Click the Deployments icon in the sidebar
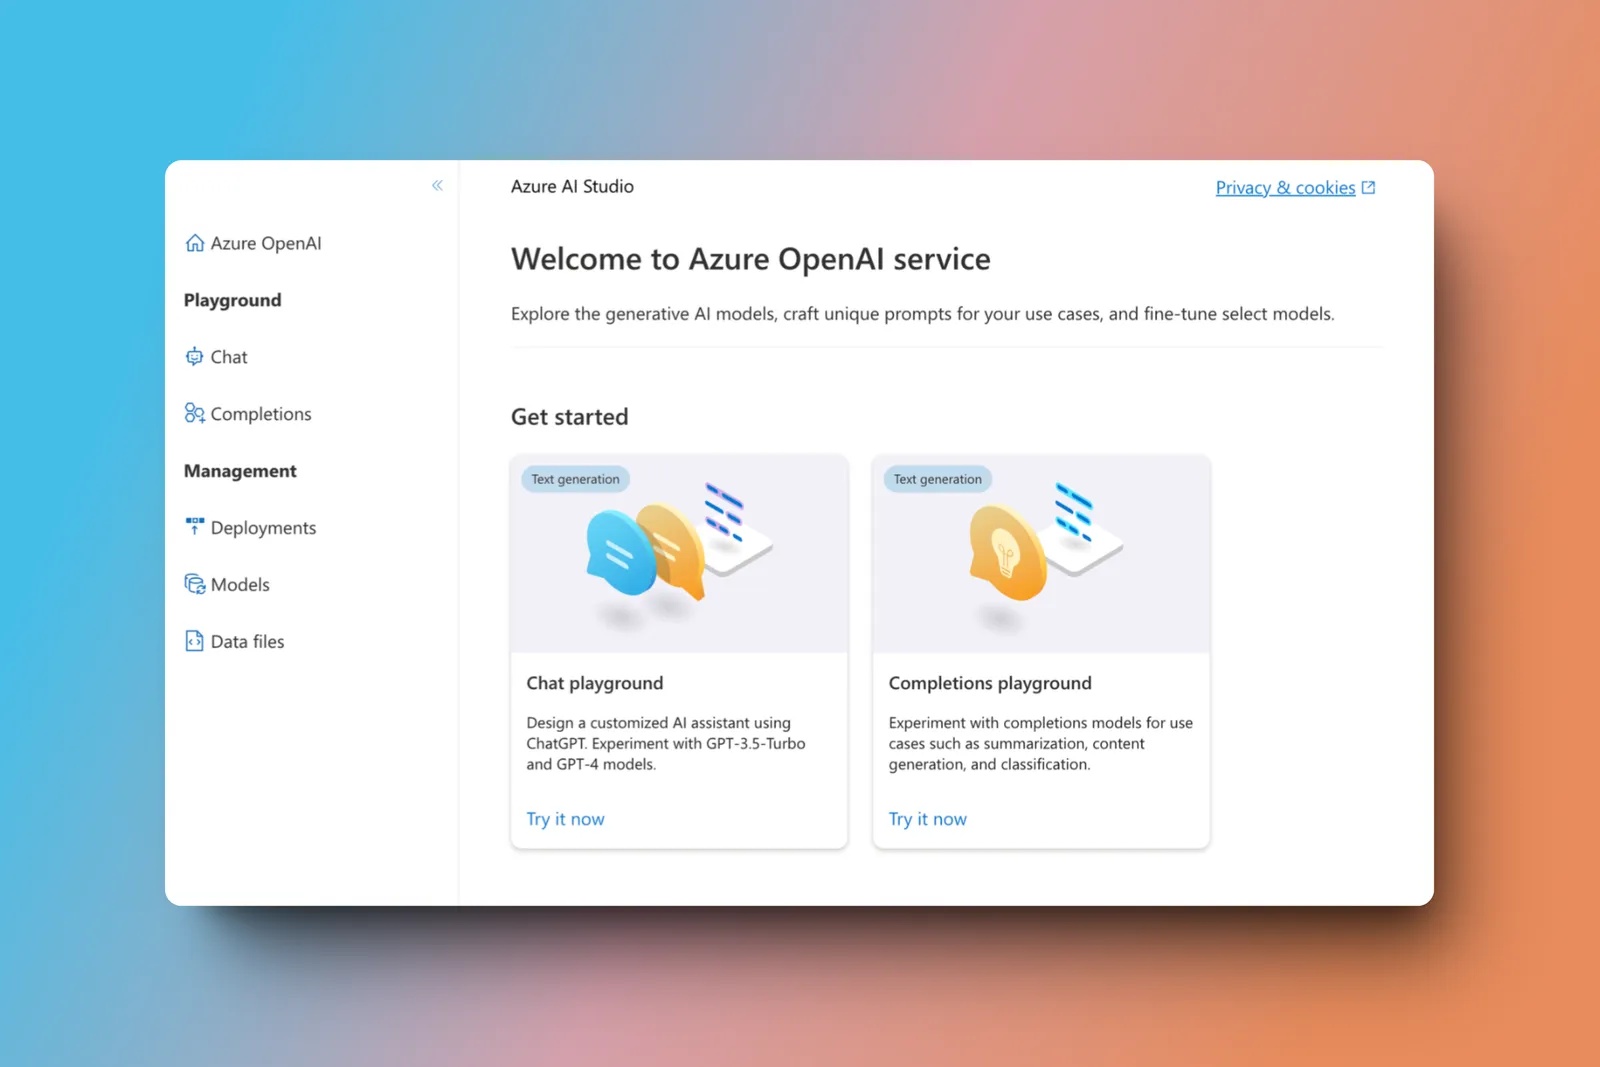This screenshot has width=1600, height=1067. tap(195, 526)
